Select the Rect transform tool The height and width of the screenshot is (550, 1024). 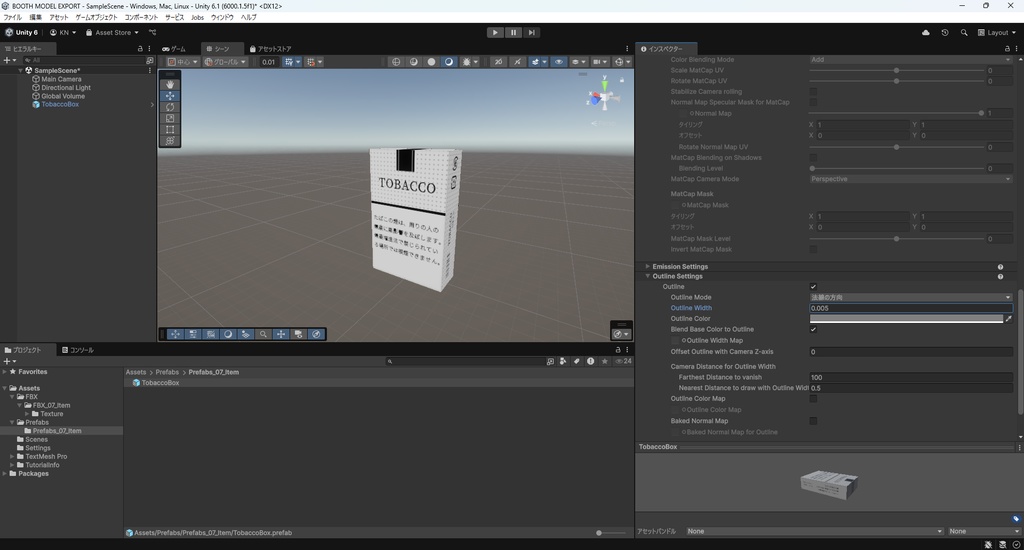coord(170,130)
